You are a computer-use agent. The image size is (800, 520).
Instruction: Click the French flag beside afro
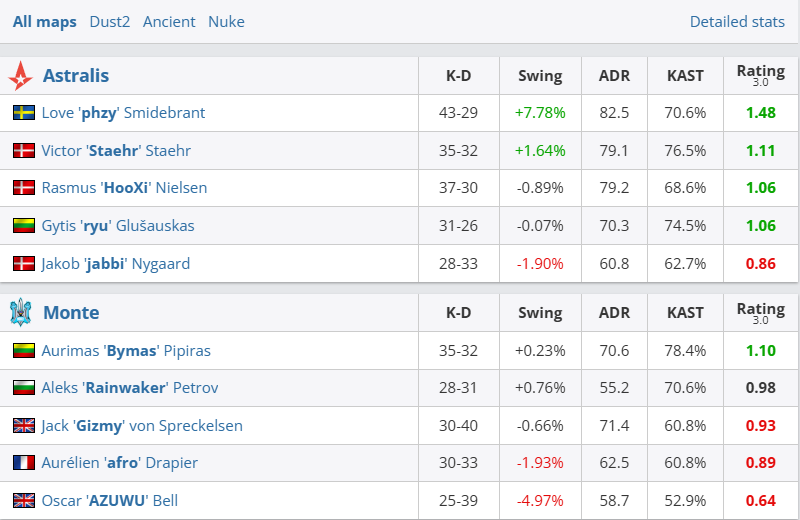point(24,463)
